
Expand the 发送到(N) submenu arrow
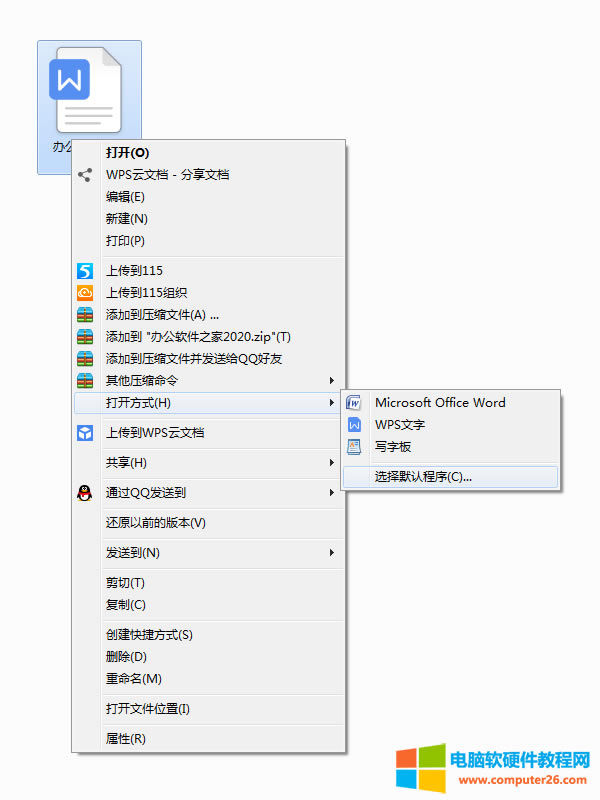coord(332,553)
